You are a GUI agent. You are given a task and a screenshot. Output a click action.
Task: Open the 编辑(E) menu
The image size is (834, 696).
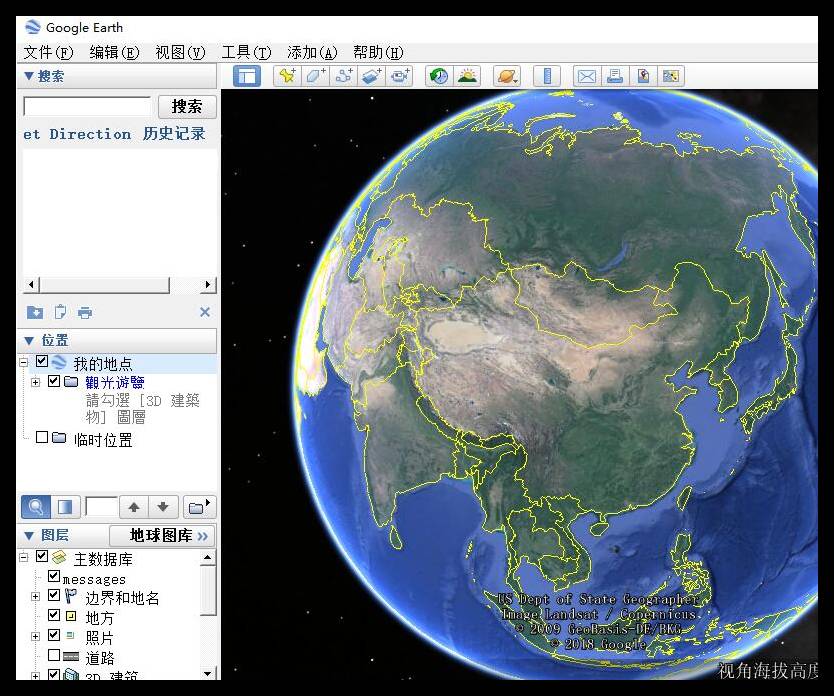click(x=114, y=53)
